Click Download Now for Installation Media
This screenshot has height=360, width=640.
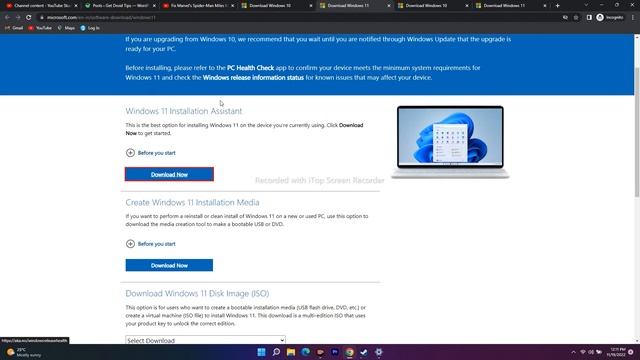[x=169, y=265]
